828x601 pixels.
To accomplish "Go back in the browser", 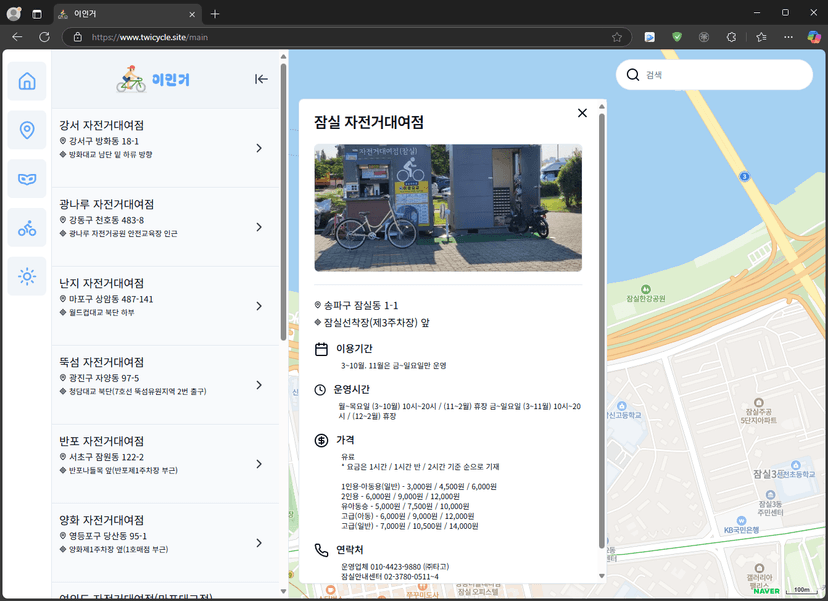I will pos(17,37).
